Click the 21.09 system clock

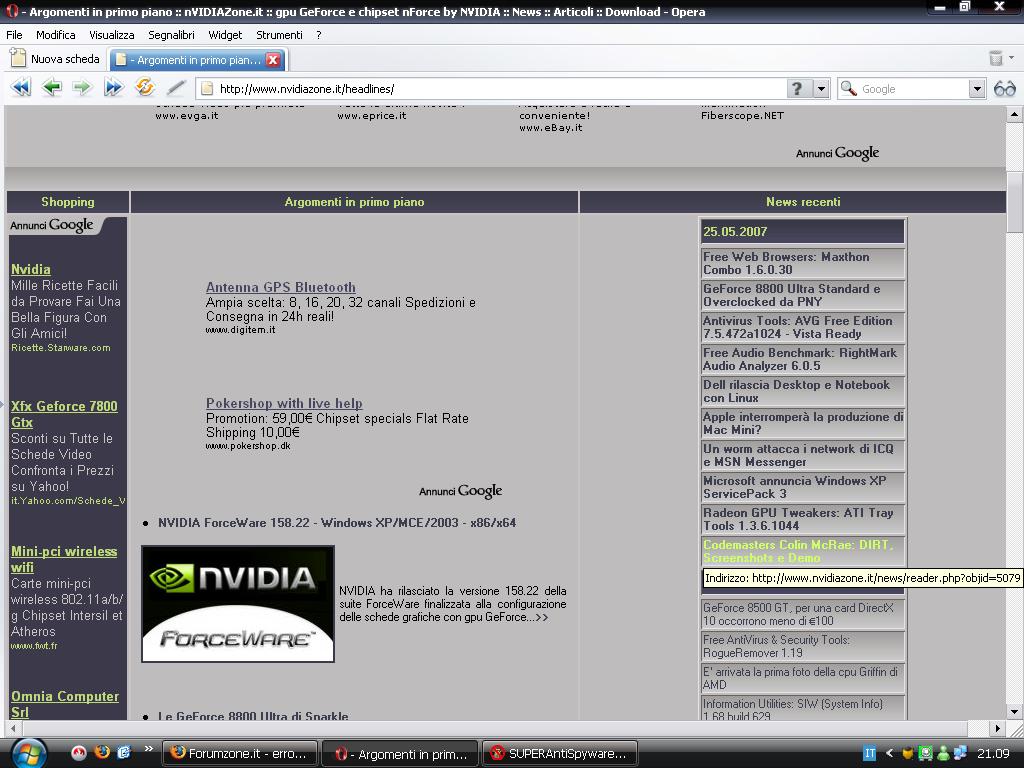click(x=993, y=754)
